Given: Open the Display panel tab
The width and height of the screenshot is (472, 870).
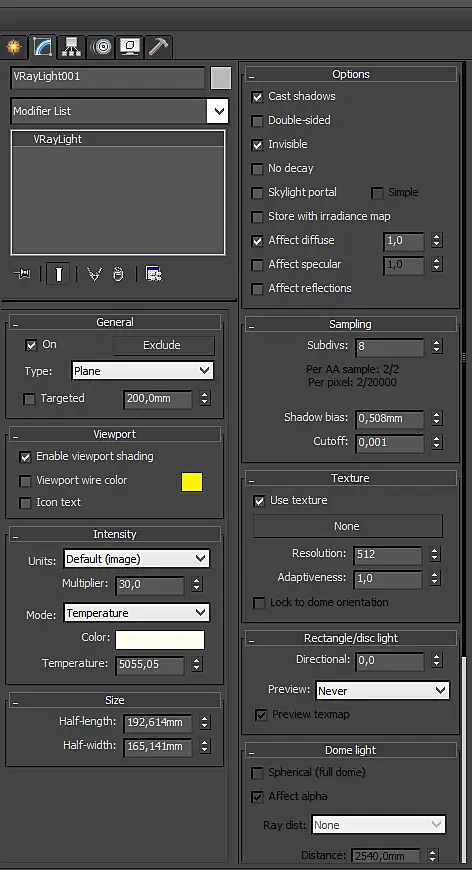Looking at the screenshot, I should (x=130, y=47).
